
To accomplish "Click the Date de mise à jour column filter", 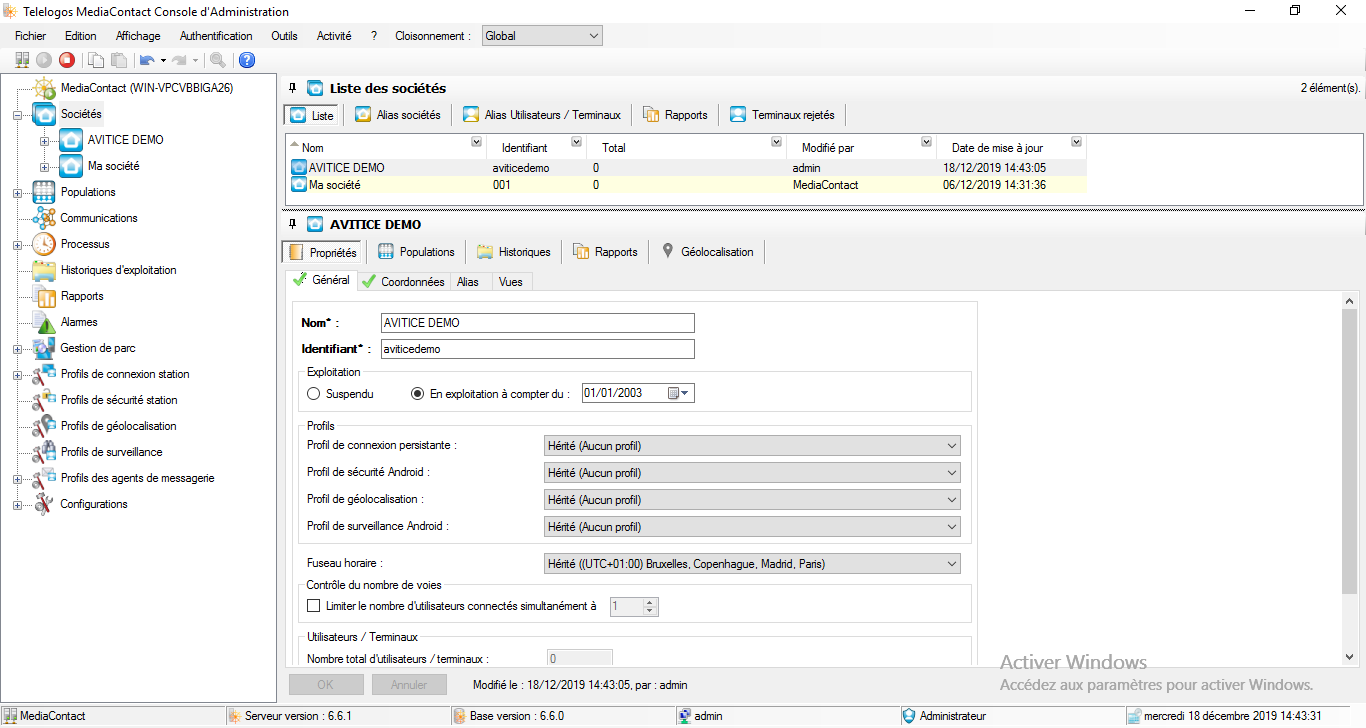I will [1076, 142].
